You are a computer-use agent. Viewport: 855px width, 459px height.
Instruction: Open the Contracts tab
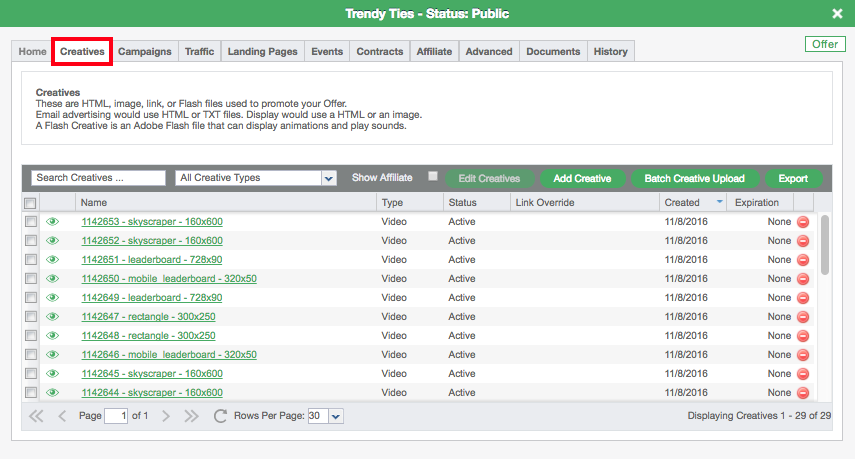380,51
